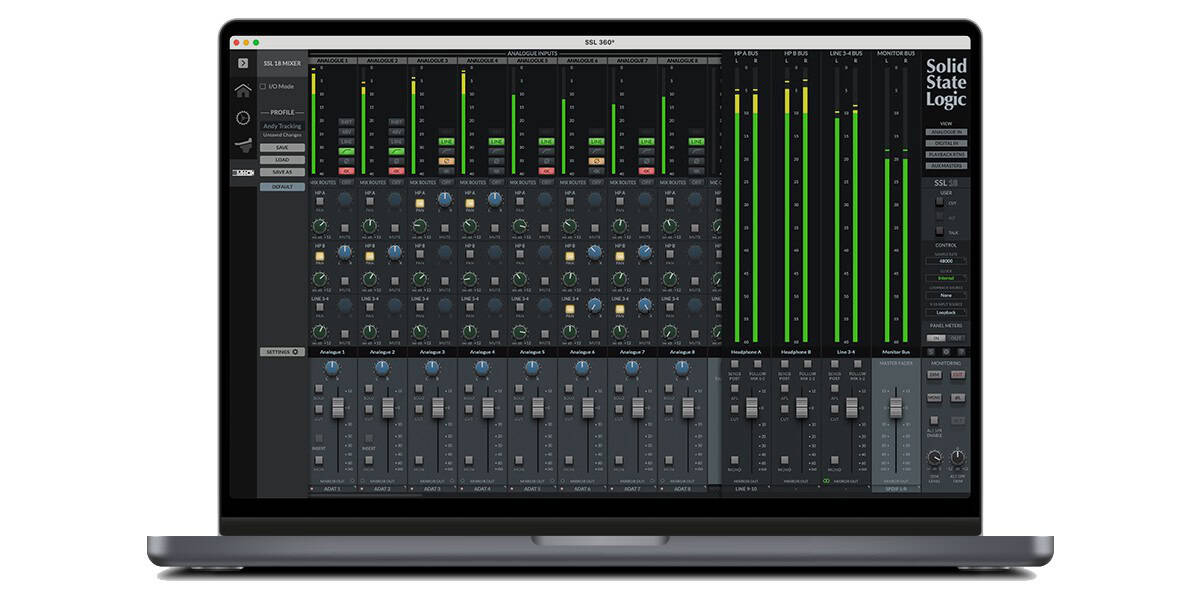
Task: Switch view to ANALOGUE IN
Action: (945, 132)
